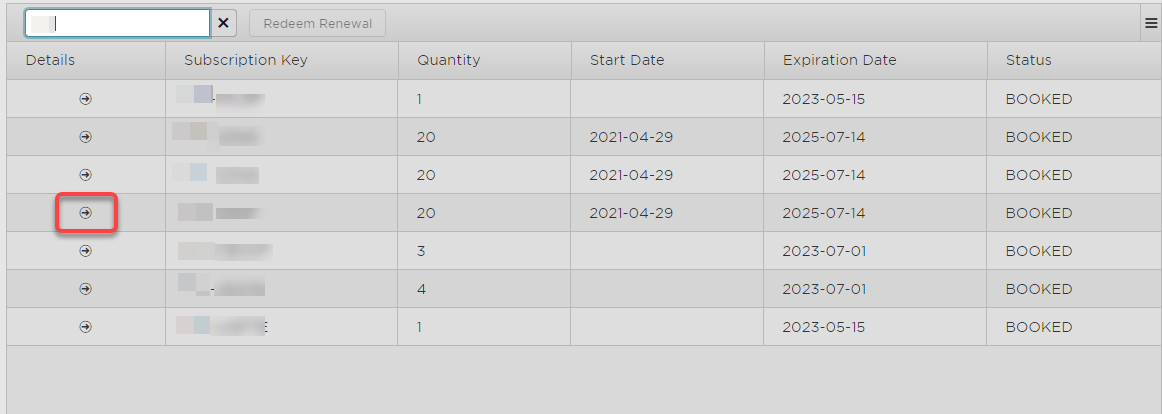Open details arrow in the last table row
The width and height of the screenshot is (1162, 414).
click(x=86, y=327)
